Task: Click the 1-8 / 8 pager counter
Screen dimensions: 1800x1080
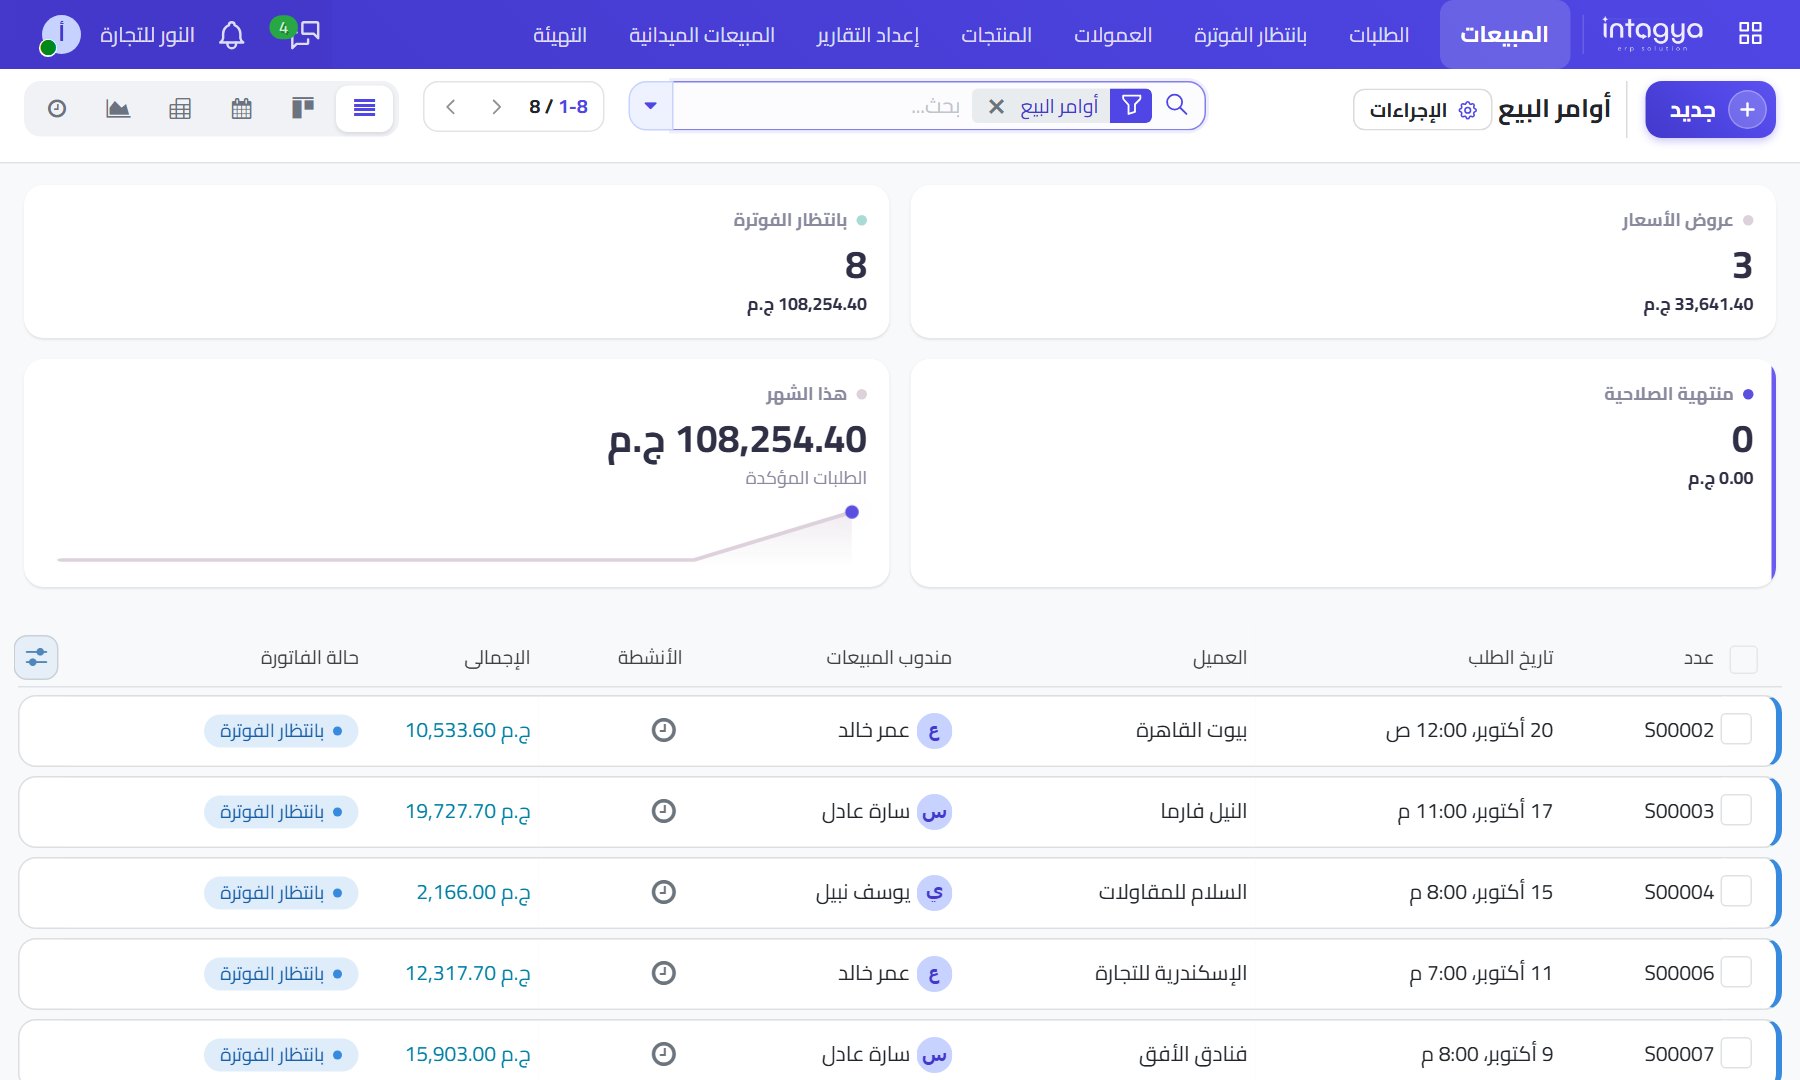Action: click(x=558, y=107)
